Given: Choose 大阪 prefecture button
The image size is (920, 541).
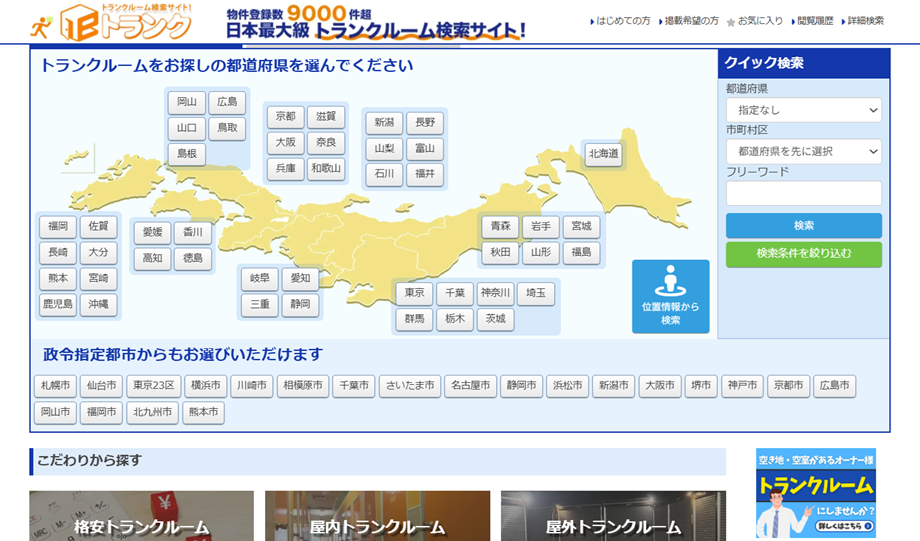Looking at the screenshot, I should point(285,143).
